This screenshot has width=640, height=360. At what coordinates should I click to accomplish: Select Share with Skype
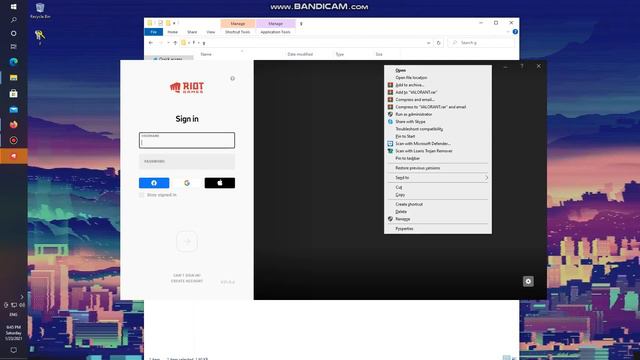(x=438, y=122)
